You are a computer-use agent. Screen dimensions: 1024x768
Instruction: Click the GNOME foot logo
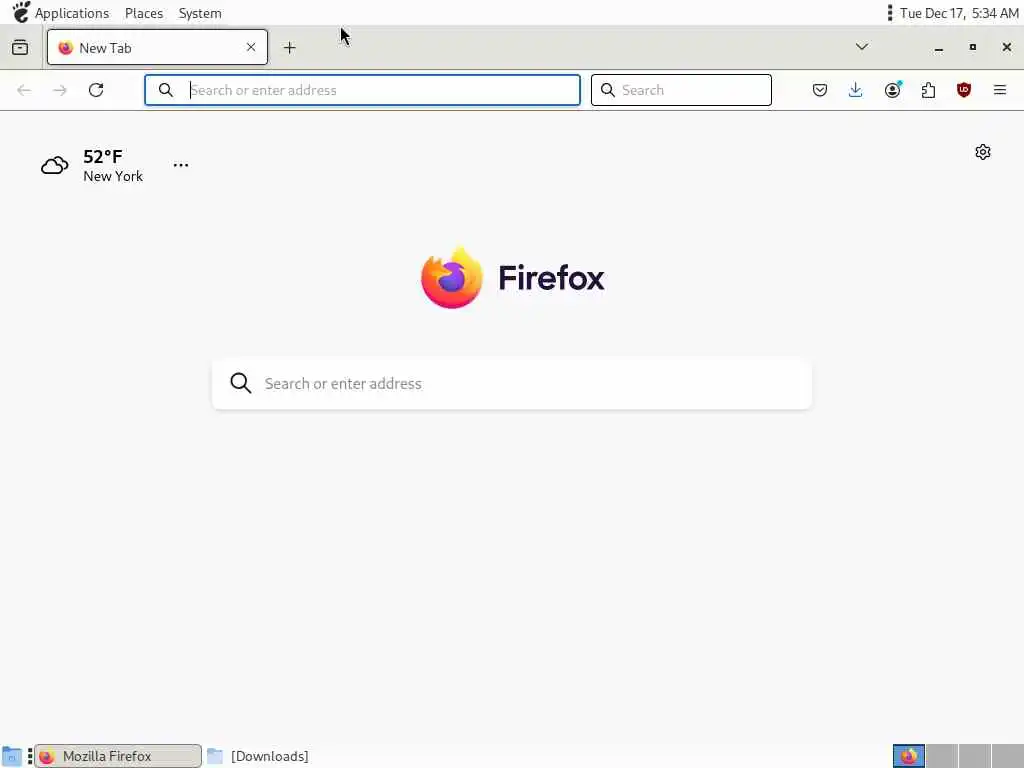click(21, 12)
